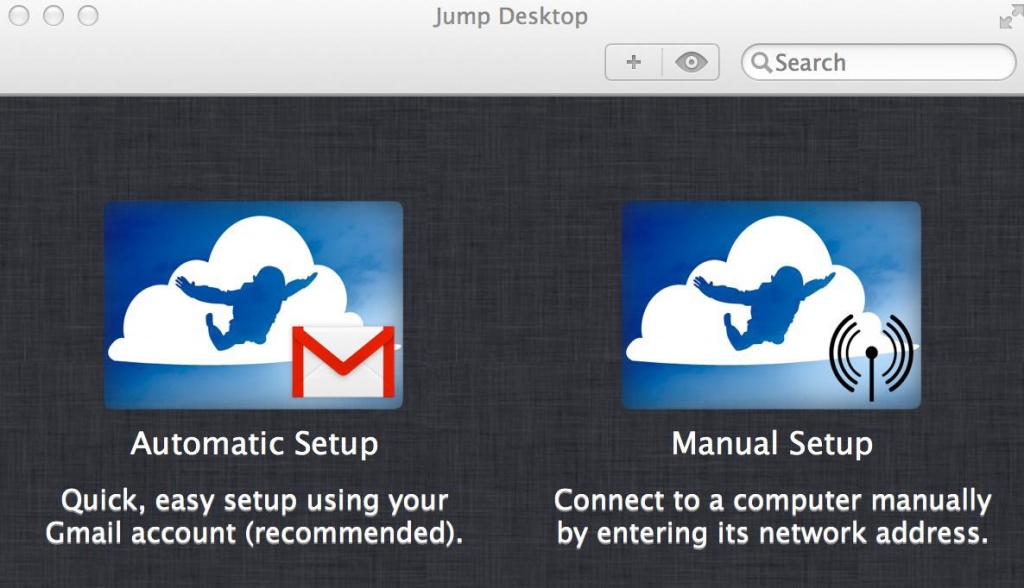
Task: Click the Automatic Setup label
Action: 255,444
